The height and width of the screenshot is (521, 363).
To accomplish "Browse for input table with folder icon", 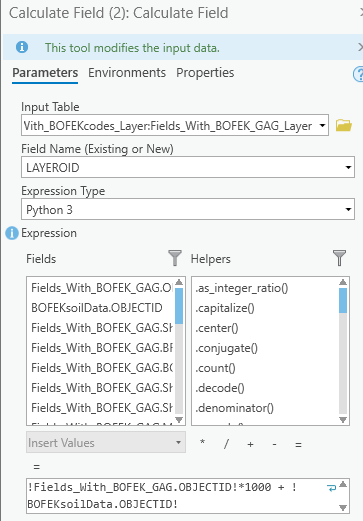I will 344,126.
